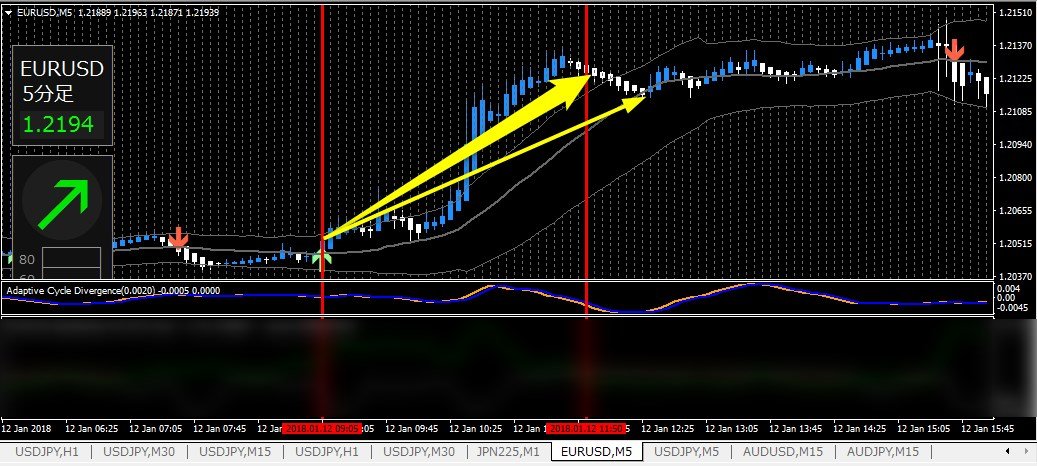Click the first red date label at 09:05
1037x466 pixels.
(321, 428)
